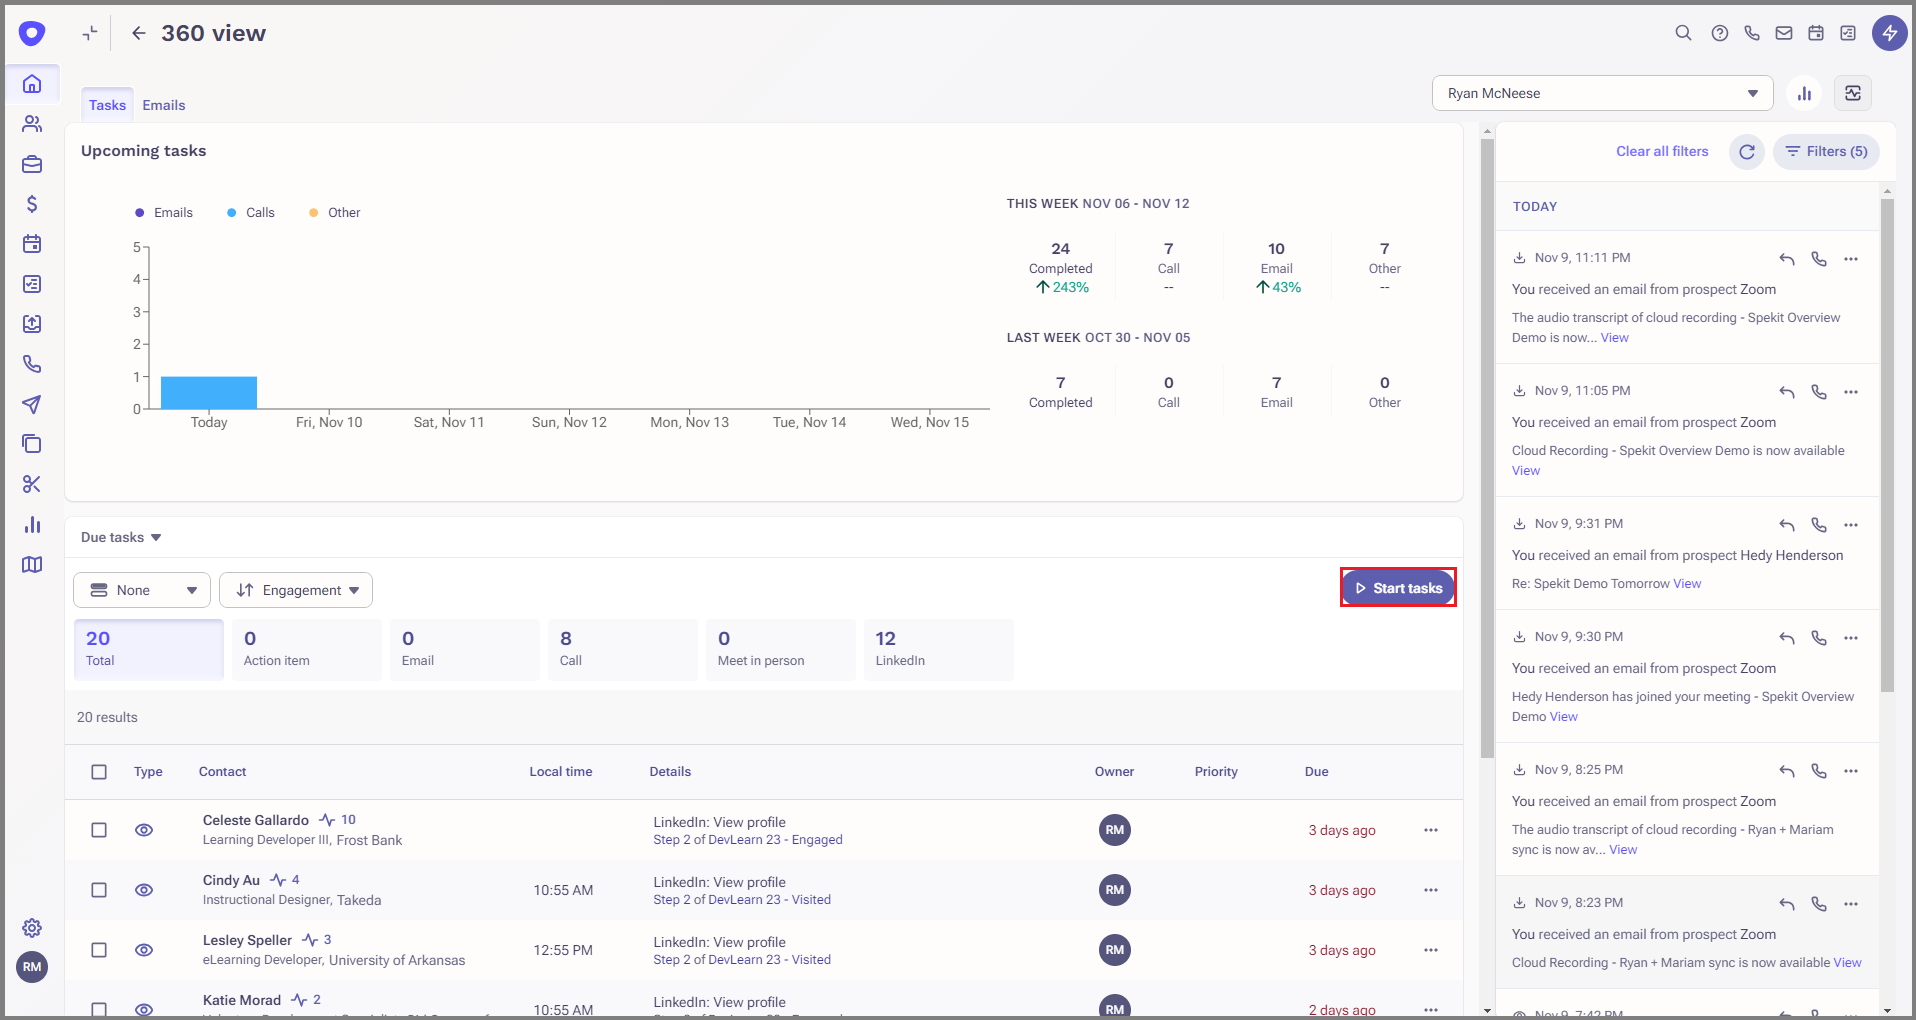Expand the Ryan McNeese user dropdown
The image size is (1916, 1020).
coord(1602,93)
